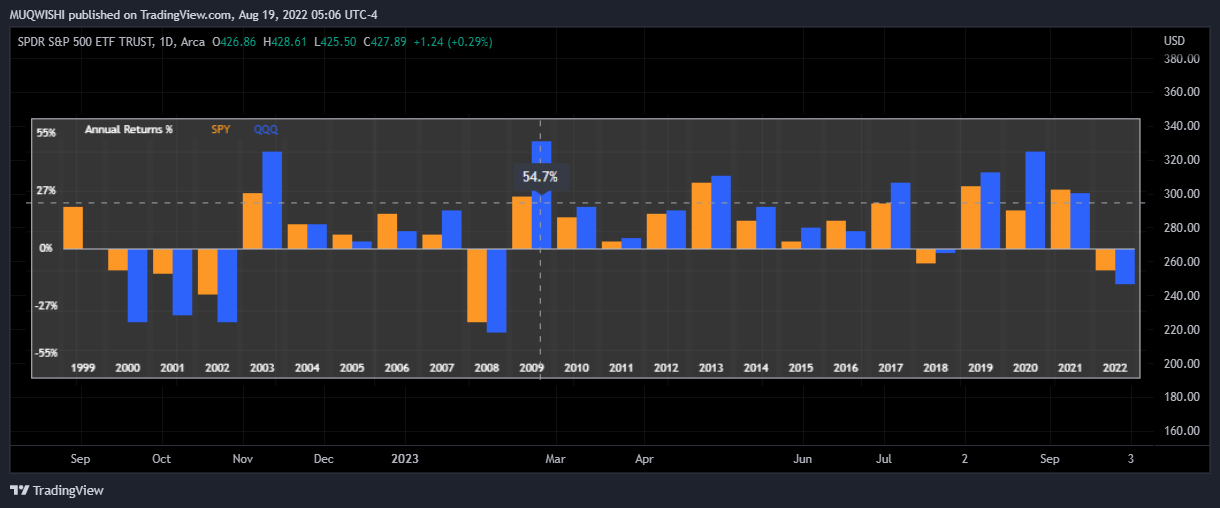Image resolution: width=1220 pixels, height=508 pixels.
Task: Click the Apr label on time axis
Action: (644, 460)
